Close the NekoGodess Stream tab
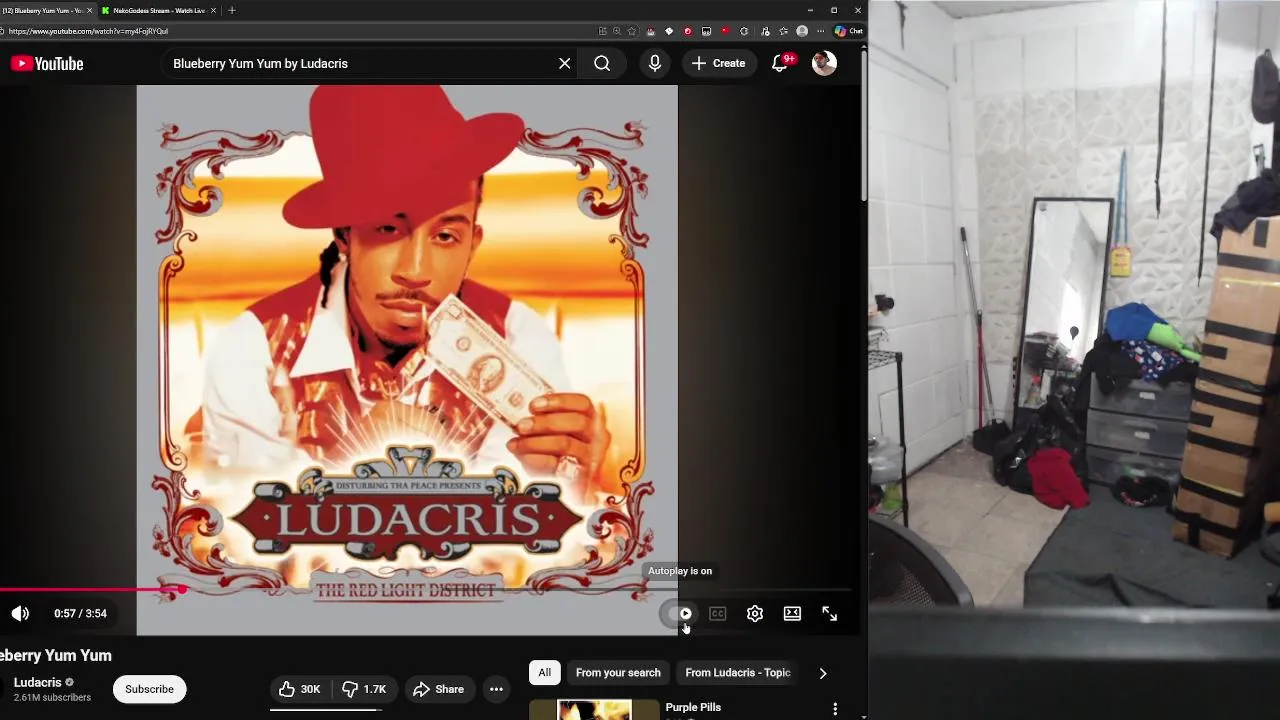Image resolution: width=1280 pixels, height=720 pixels. pyautogui.click(x=213, y=10)
